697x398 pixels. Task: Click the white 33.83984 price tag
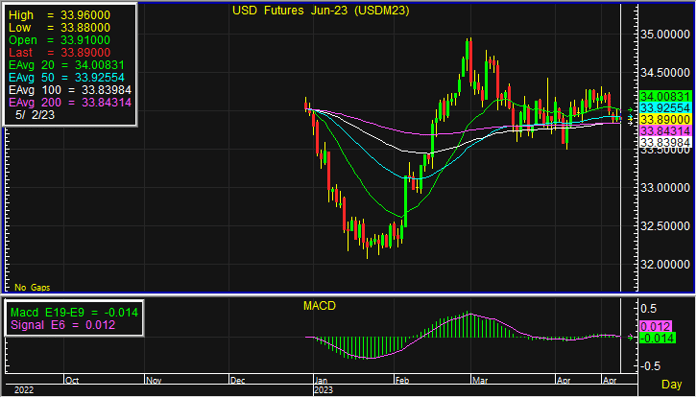coord(665,142)
